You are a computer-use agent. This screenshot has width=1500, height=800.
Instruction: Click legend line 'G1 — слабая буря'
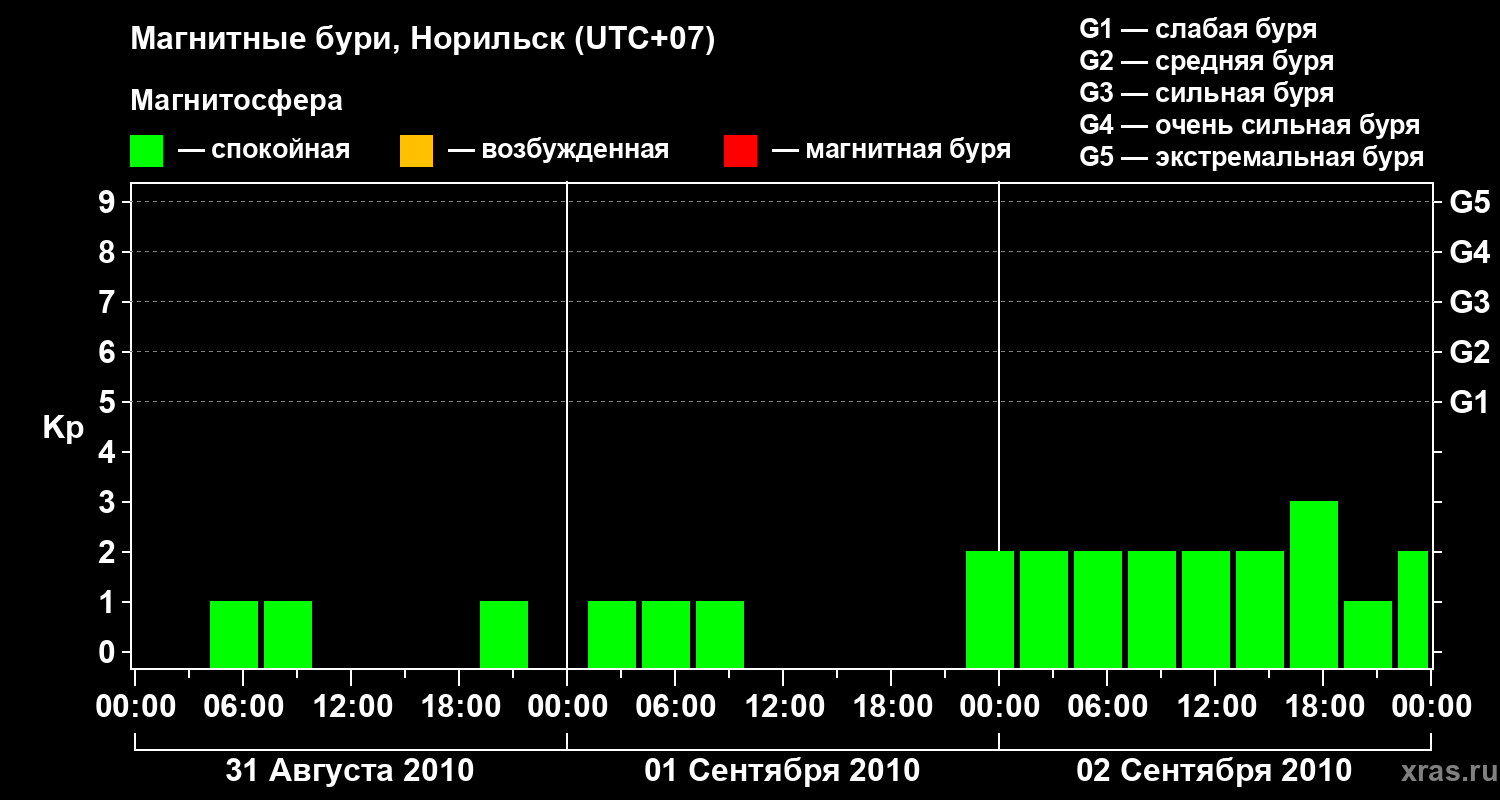coord(1198,29)
